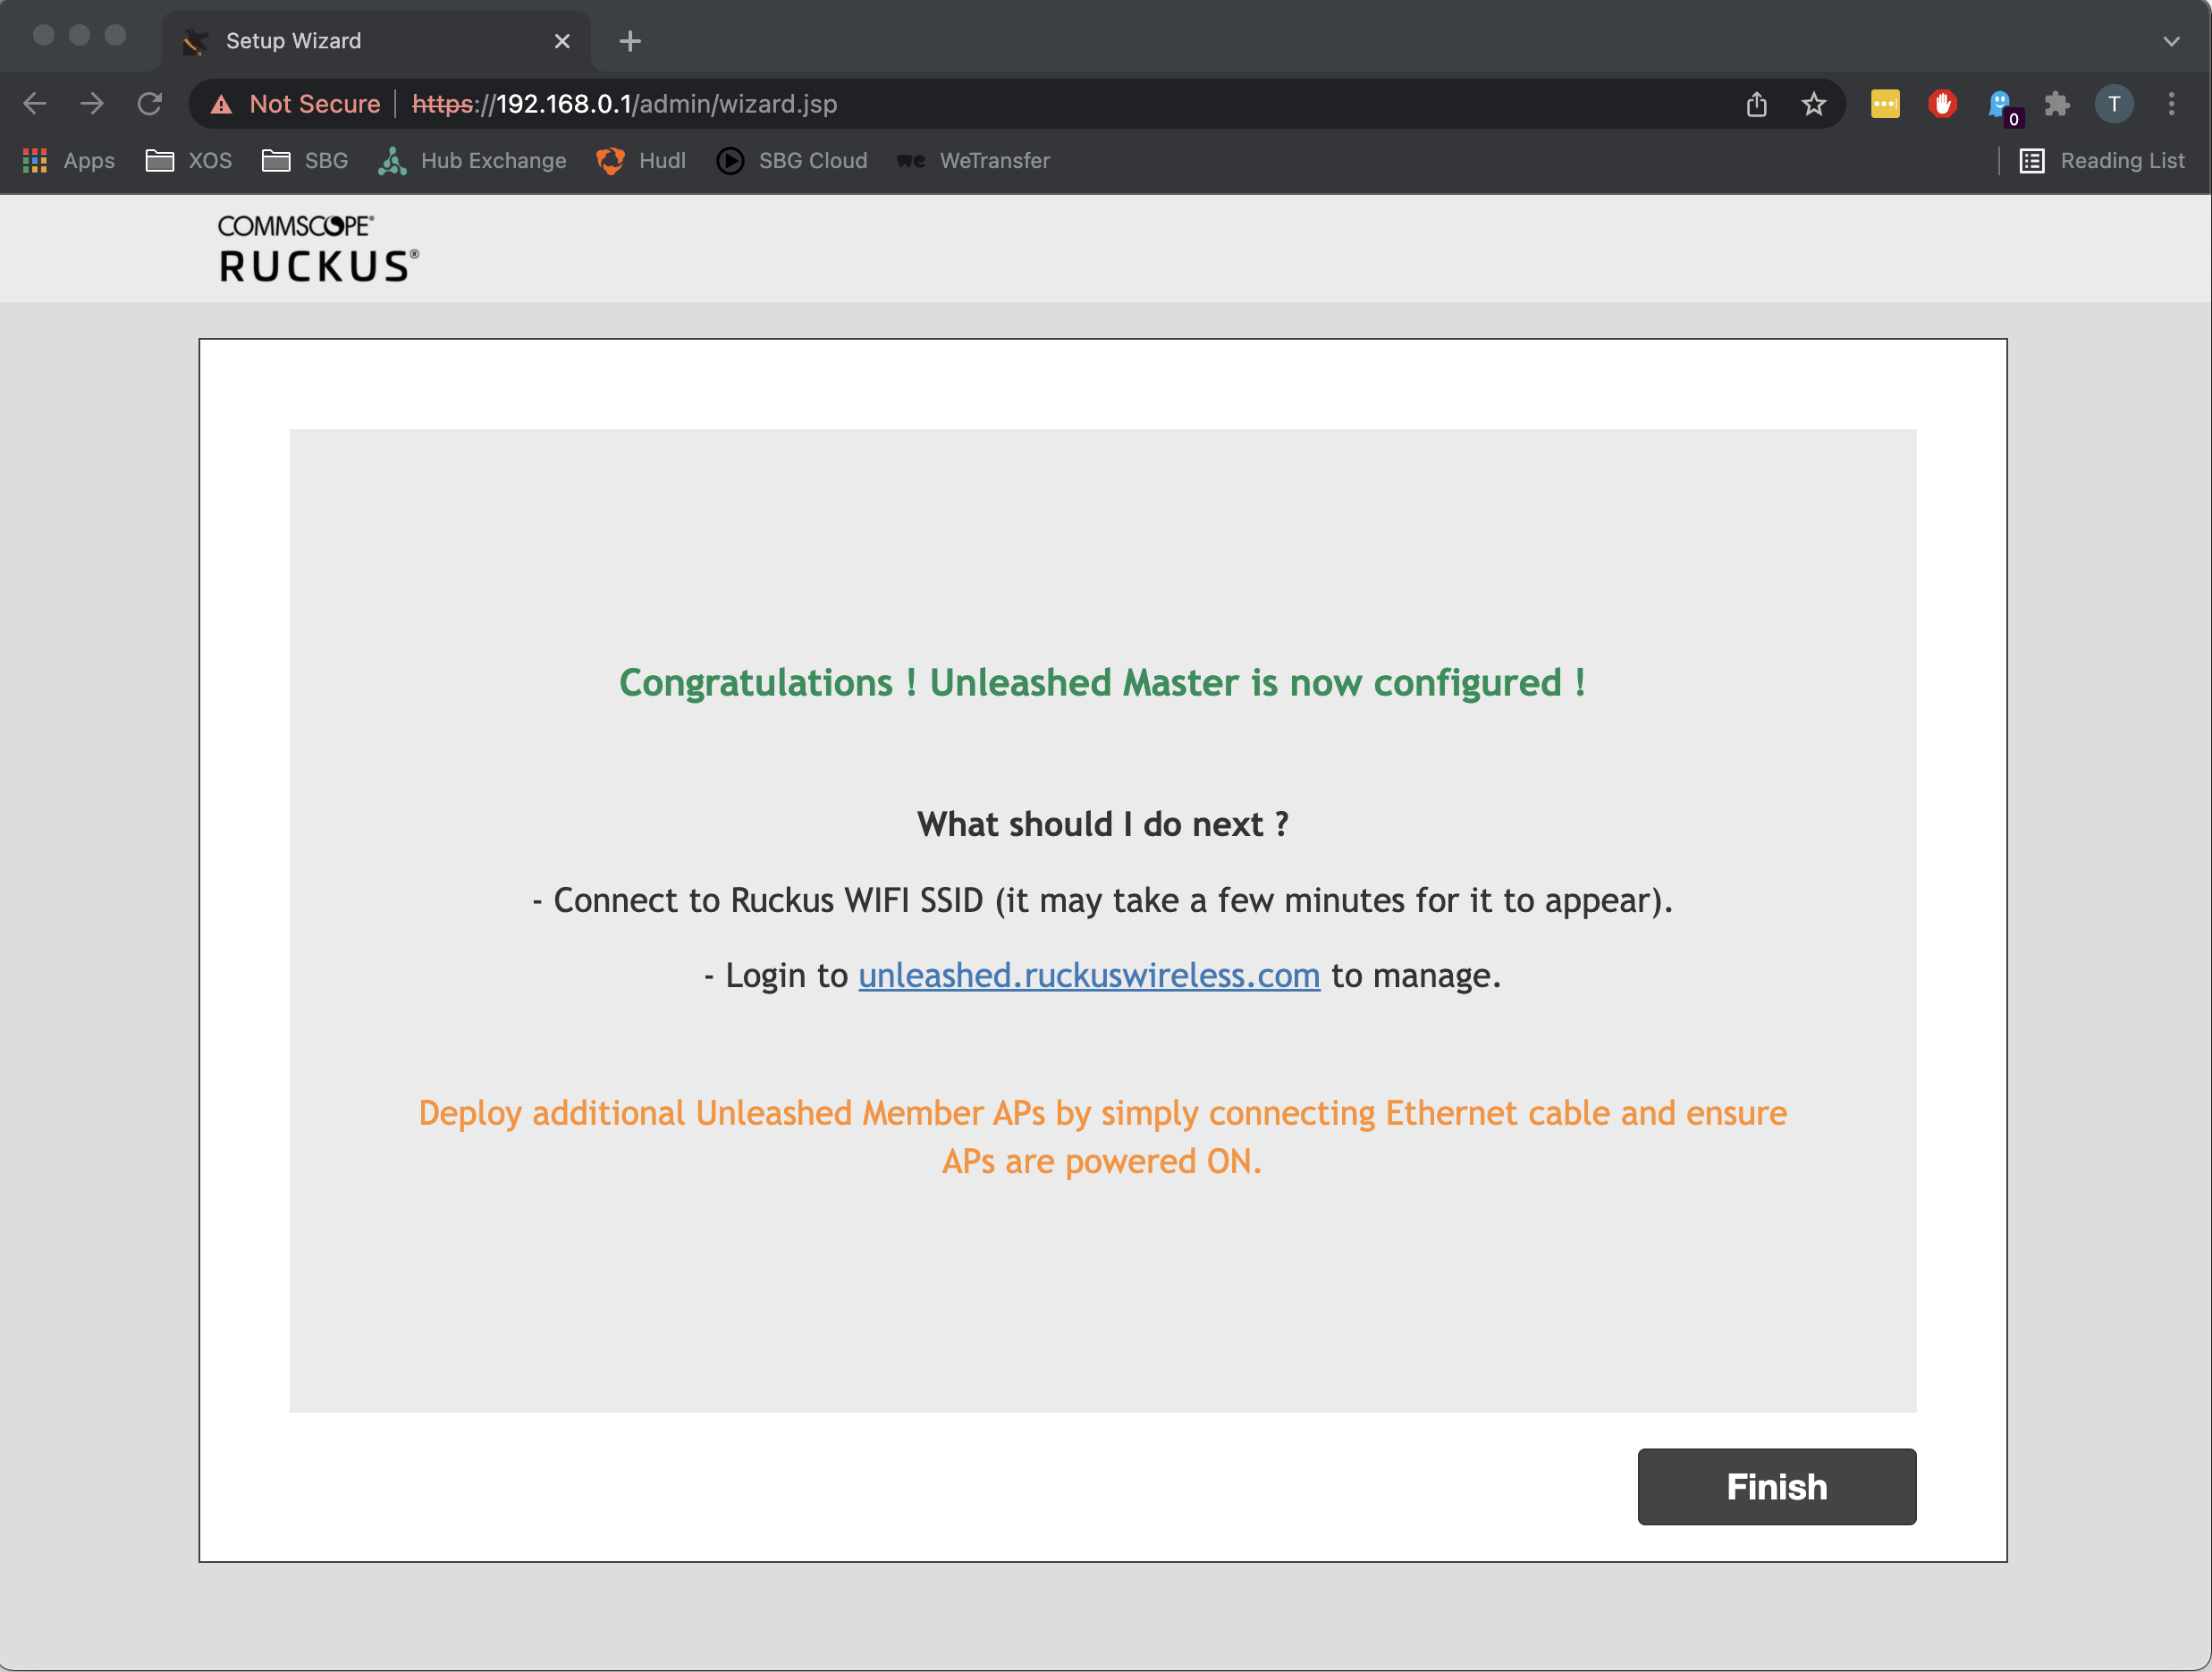Click the 'What should I do next ?' text
The image size is (2212, 1672).
pos(1102,824)
